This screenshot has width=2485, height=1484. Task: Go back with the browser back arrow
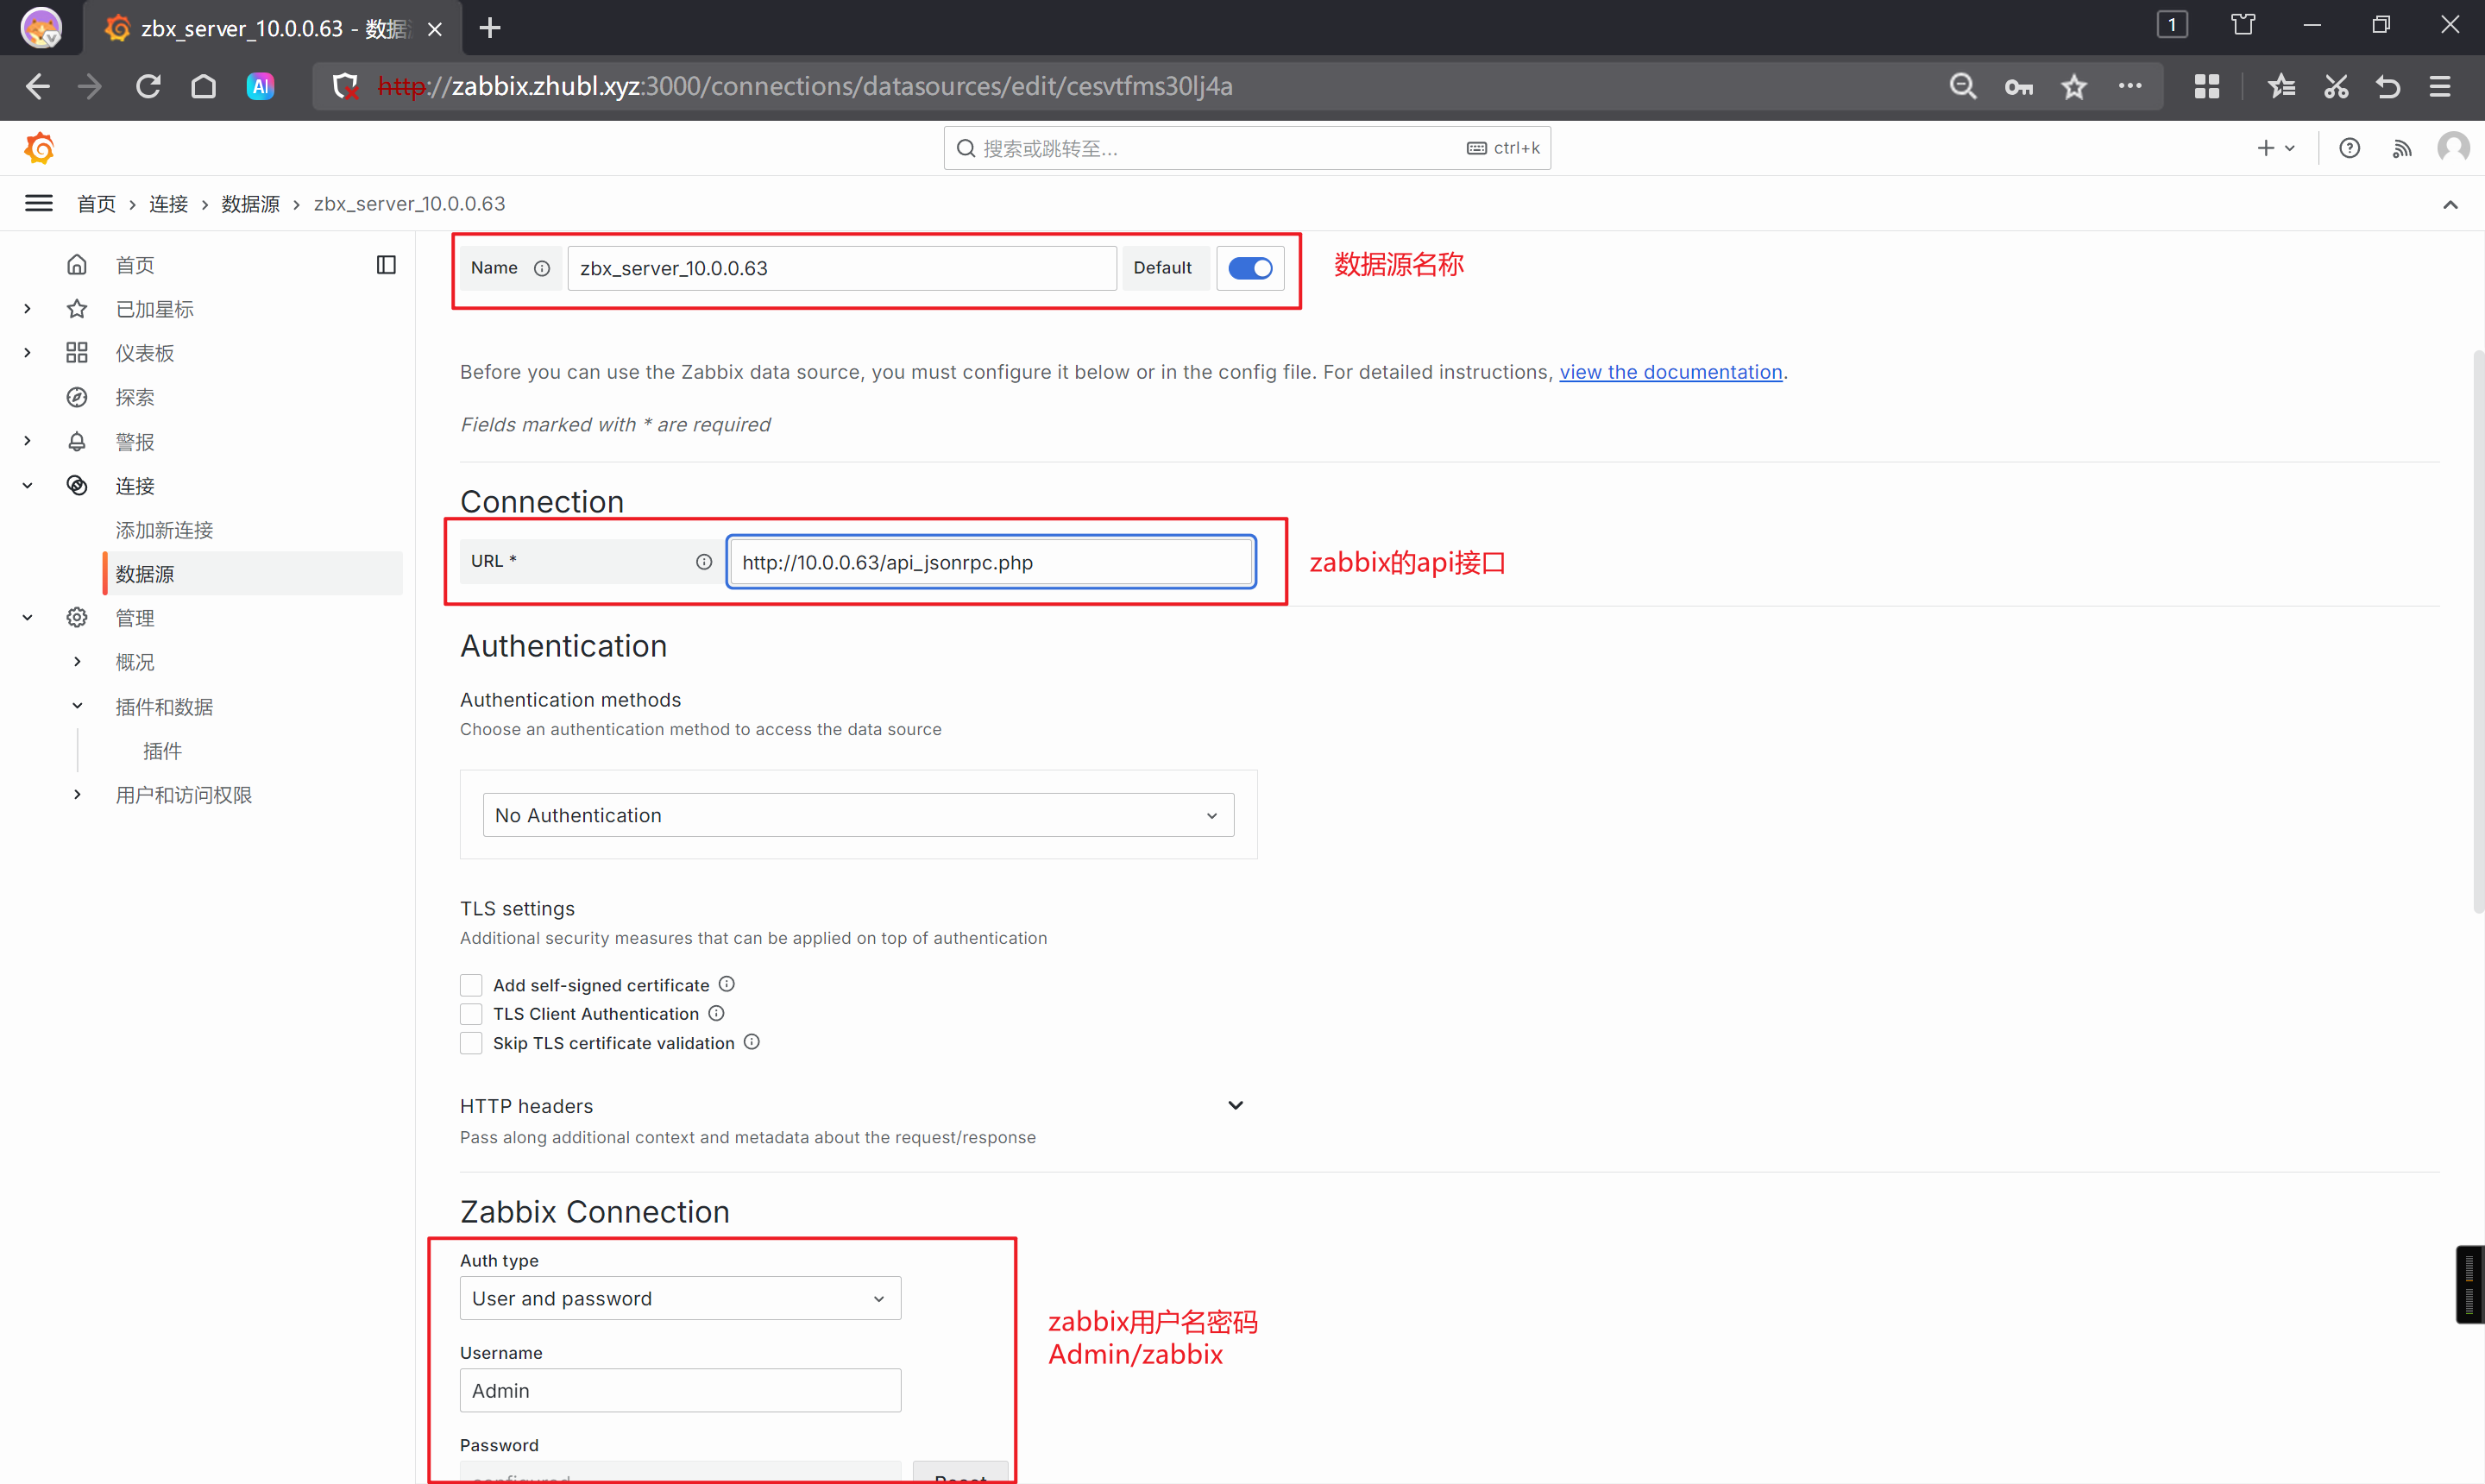37,86
